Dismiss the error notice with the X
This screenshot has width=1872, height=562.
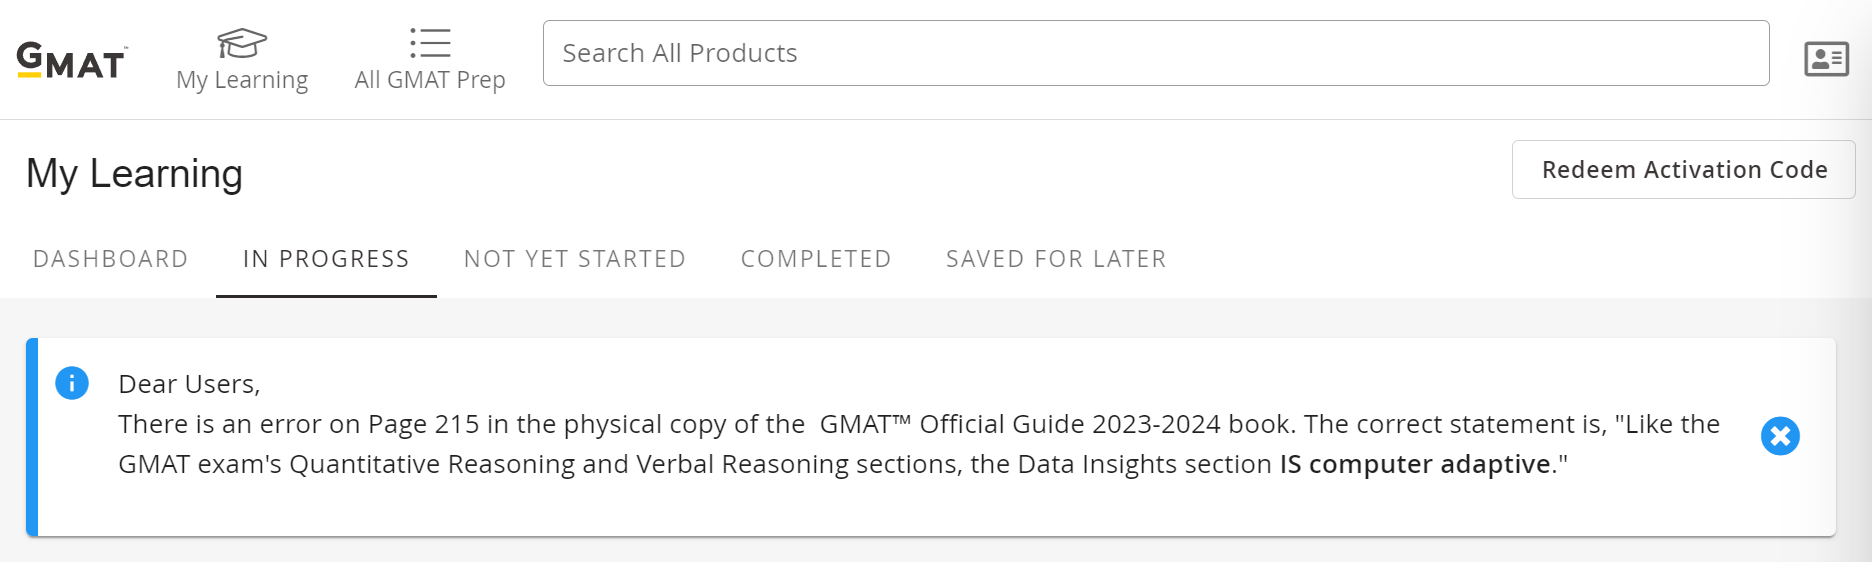click(1780, 436)
